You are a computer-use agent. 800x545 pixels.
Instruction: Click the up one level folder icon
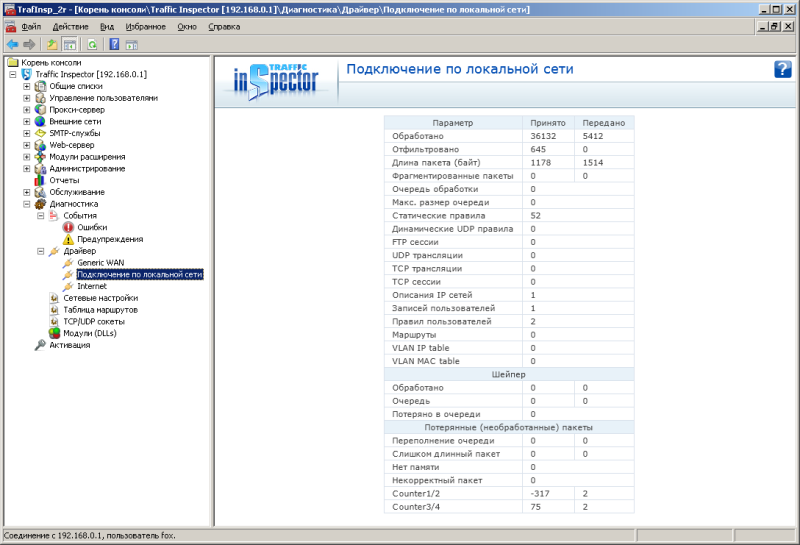(x=52, y=44)
